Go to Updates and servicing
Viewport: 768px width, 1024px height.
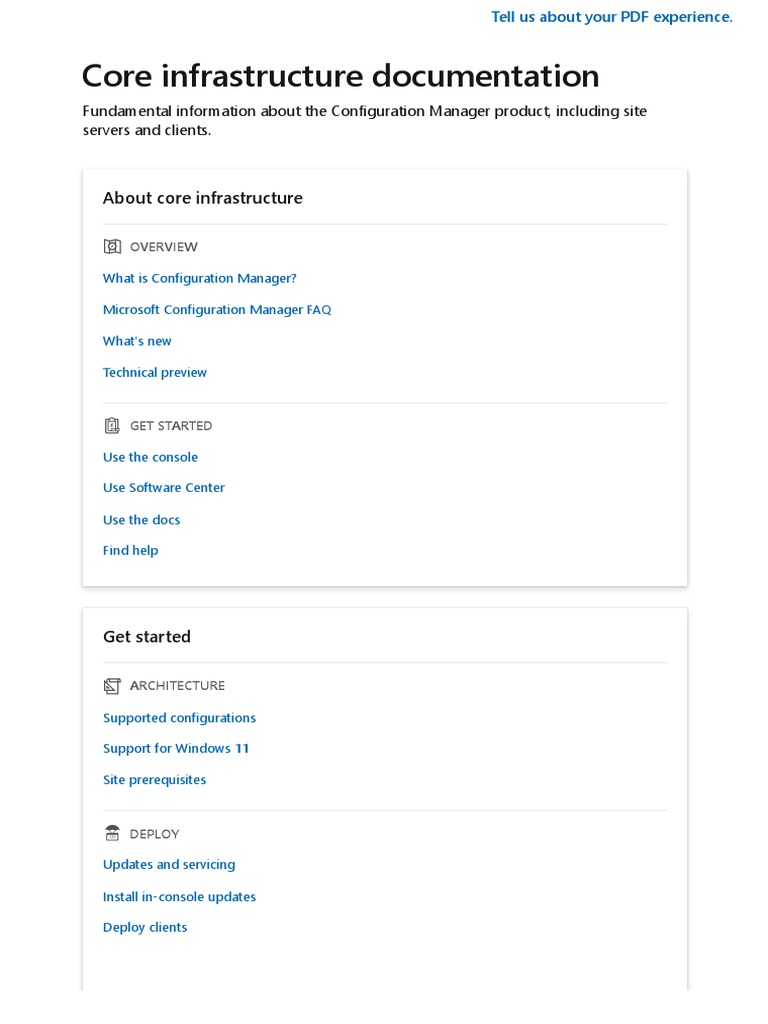[169, 865]
